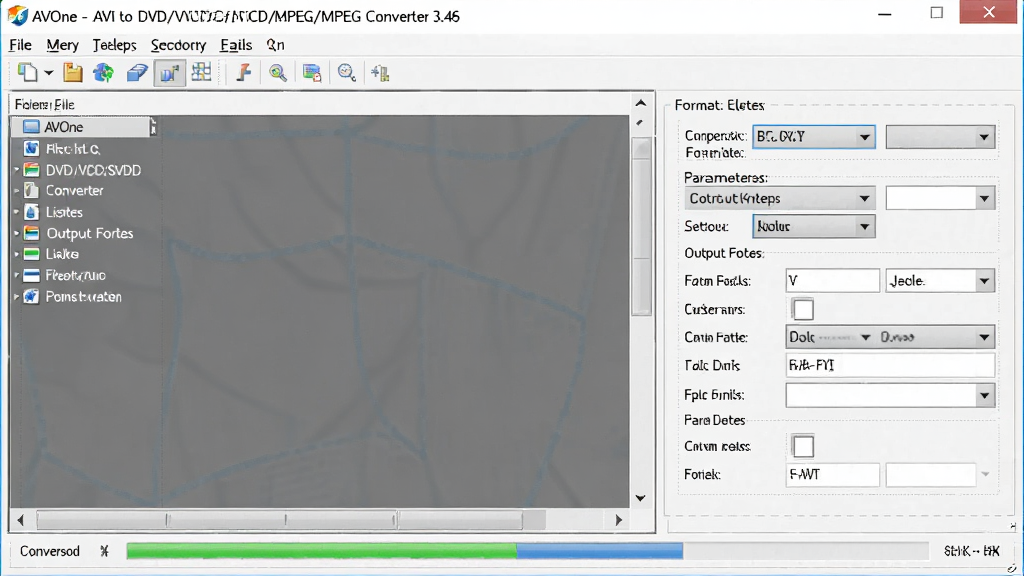Select the Liaike tree entry
The image size is (1024, 576).
pyautogui.click(x=62, y=254)
